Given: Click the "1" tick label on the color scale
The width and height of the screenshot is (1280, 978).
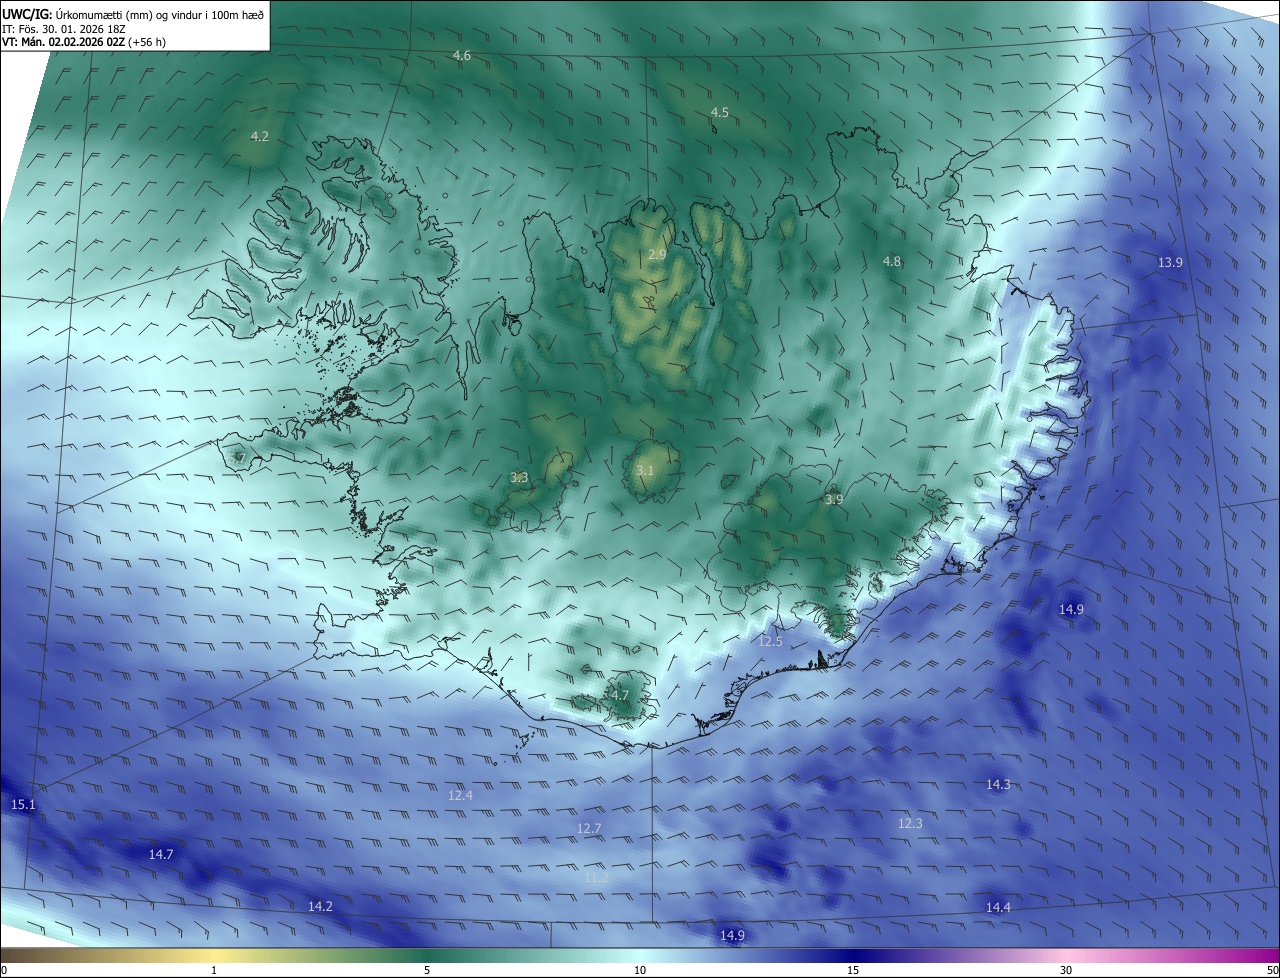Looking at the screenshot, I should (214, 970).
